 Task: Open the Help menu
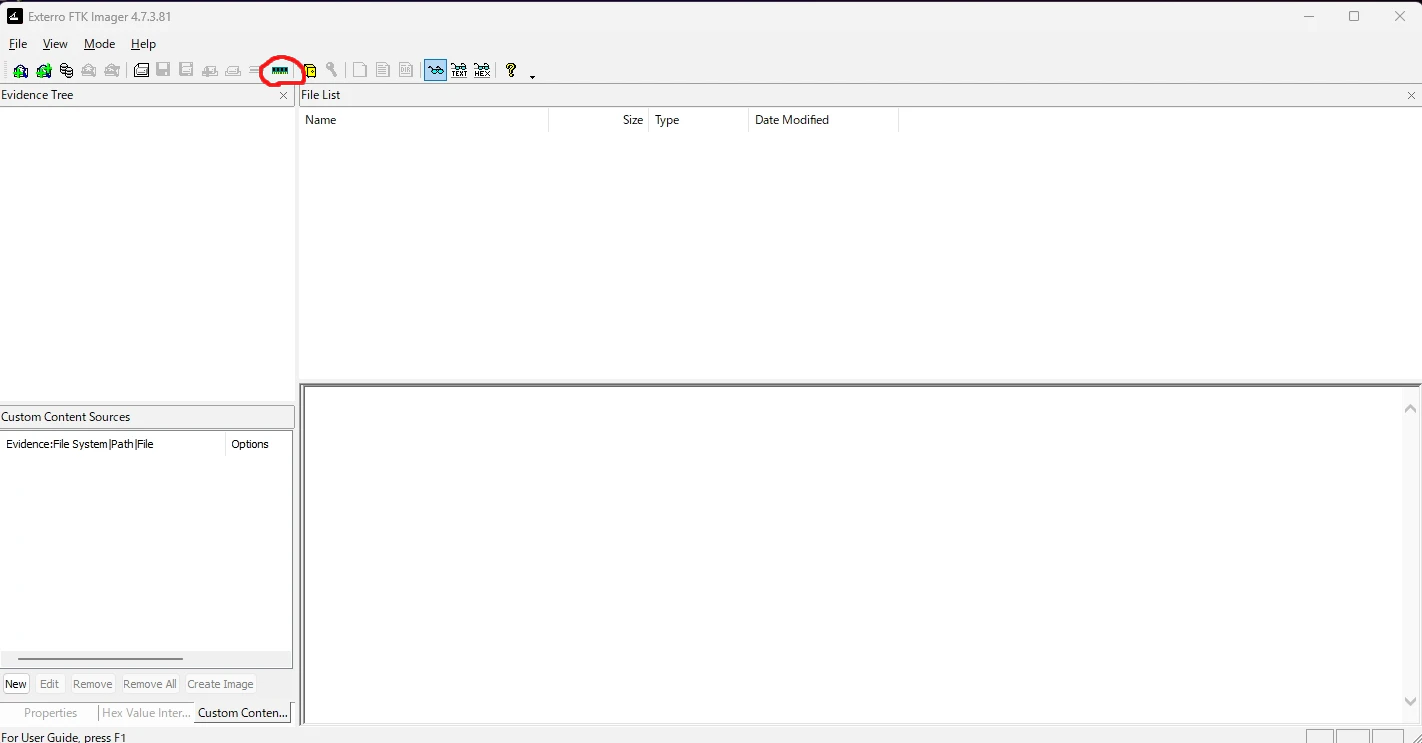(x=143, y=44)
